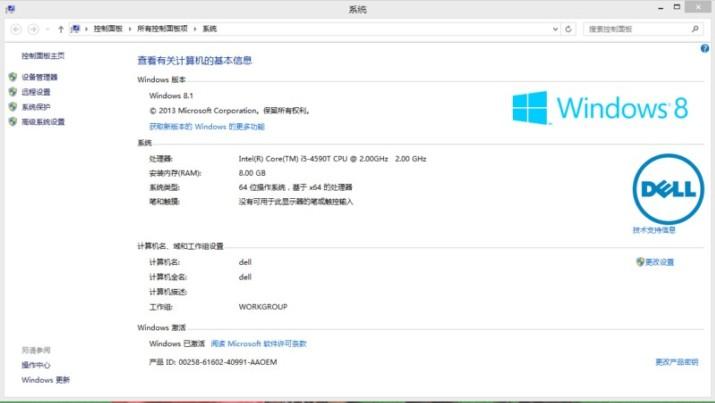
Task: Click the Up one level arrow
Action: point(61,29)
